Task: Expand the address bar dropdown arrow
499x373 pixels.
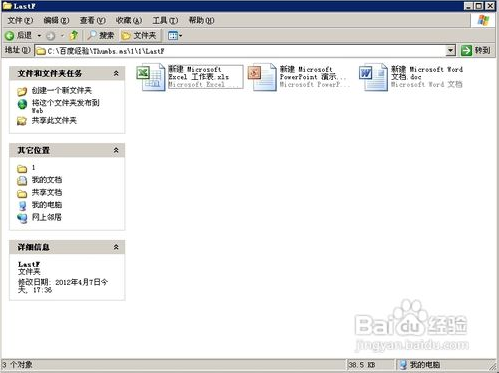Action: coord(450,51)
